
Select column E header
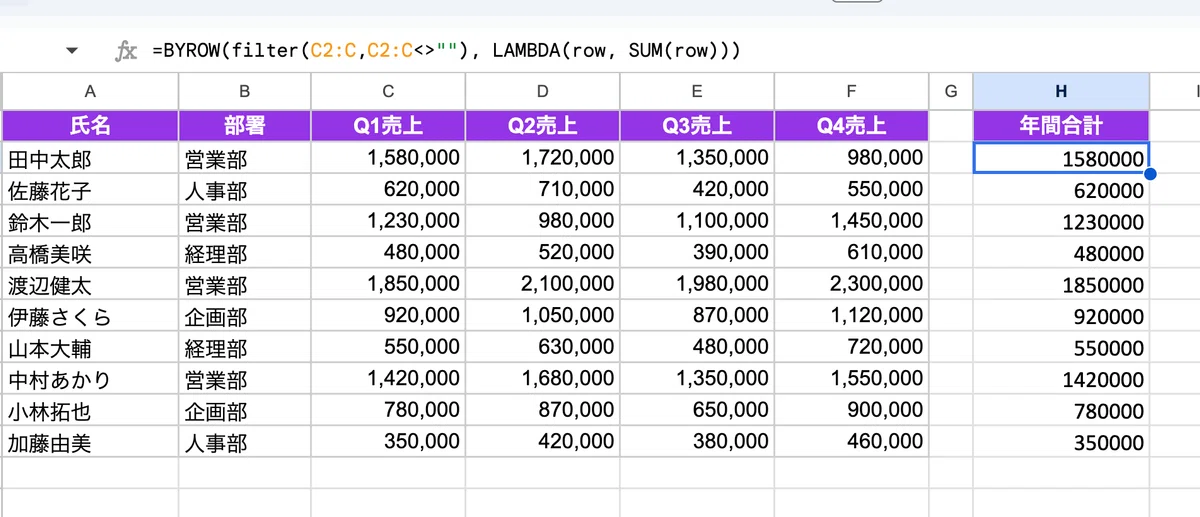pos(697,91)
